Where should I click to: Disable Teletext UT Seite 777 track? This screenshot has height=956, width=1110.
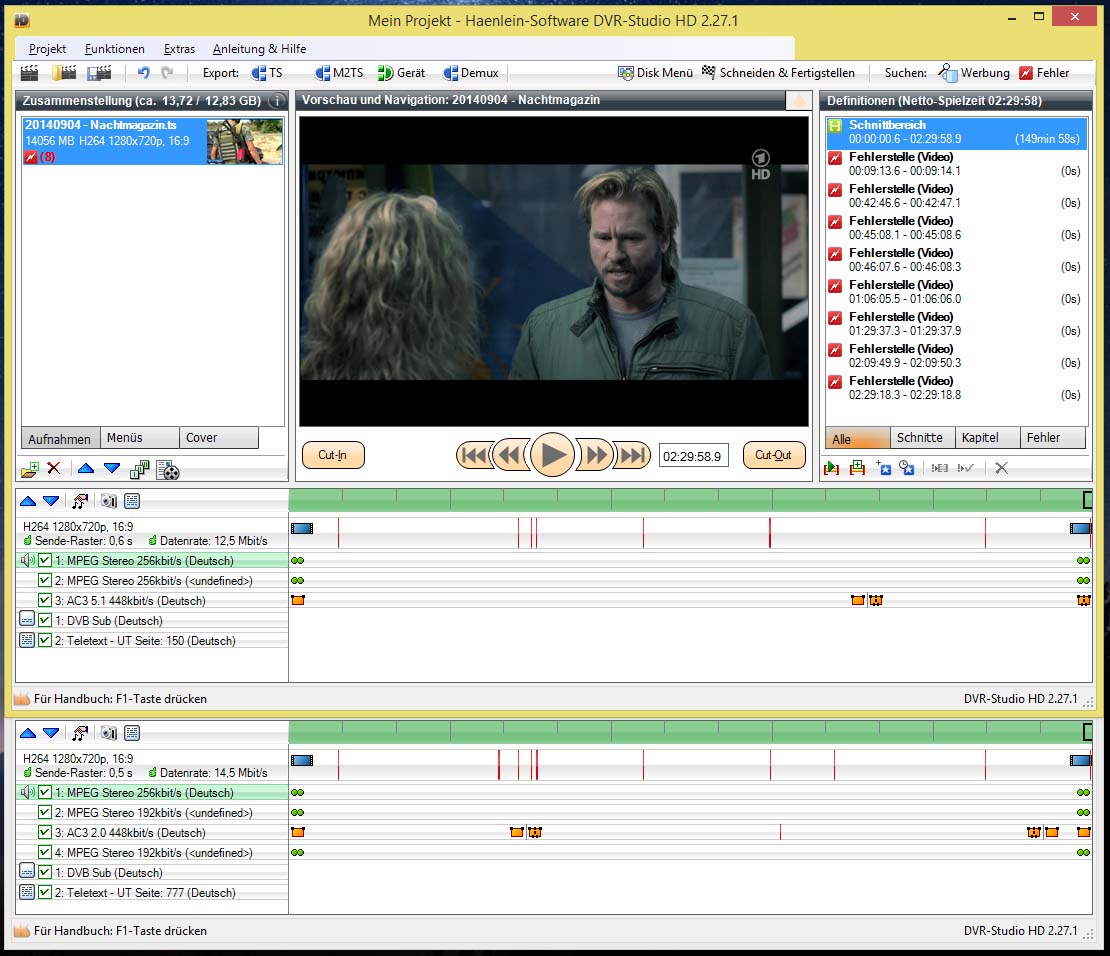tap(45, 893)
